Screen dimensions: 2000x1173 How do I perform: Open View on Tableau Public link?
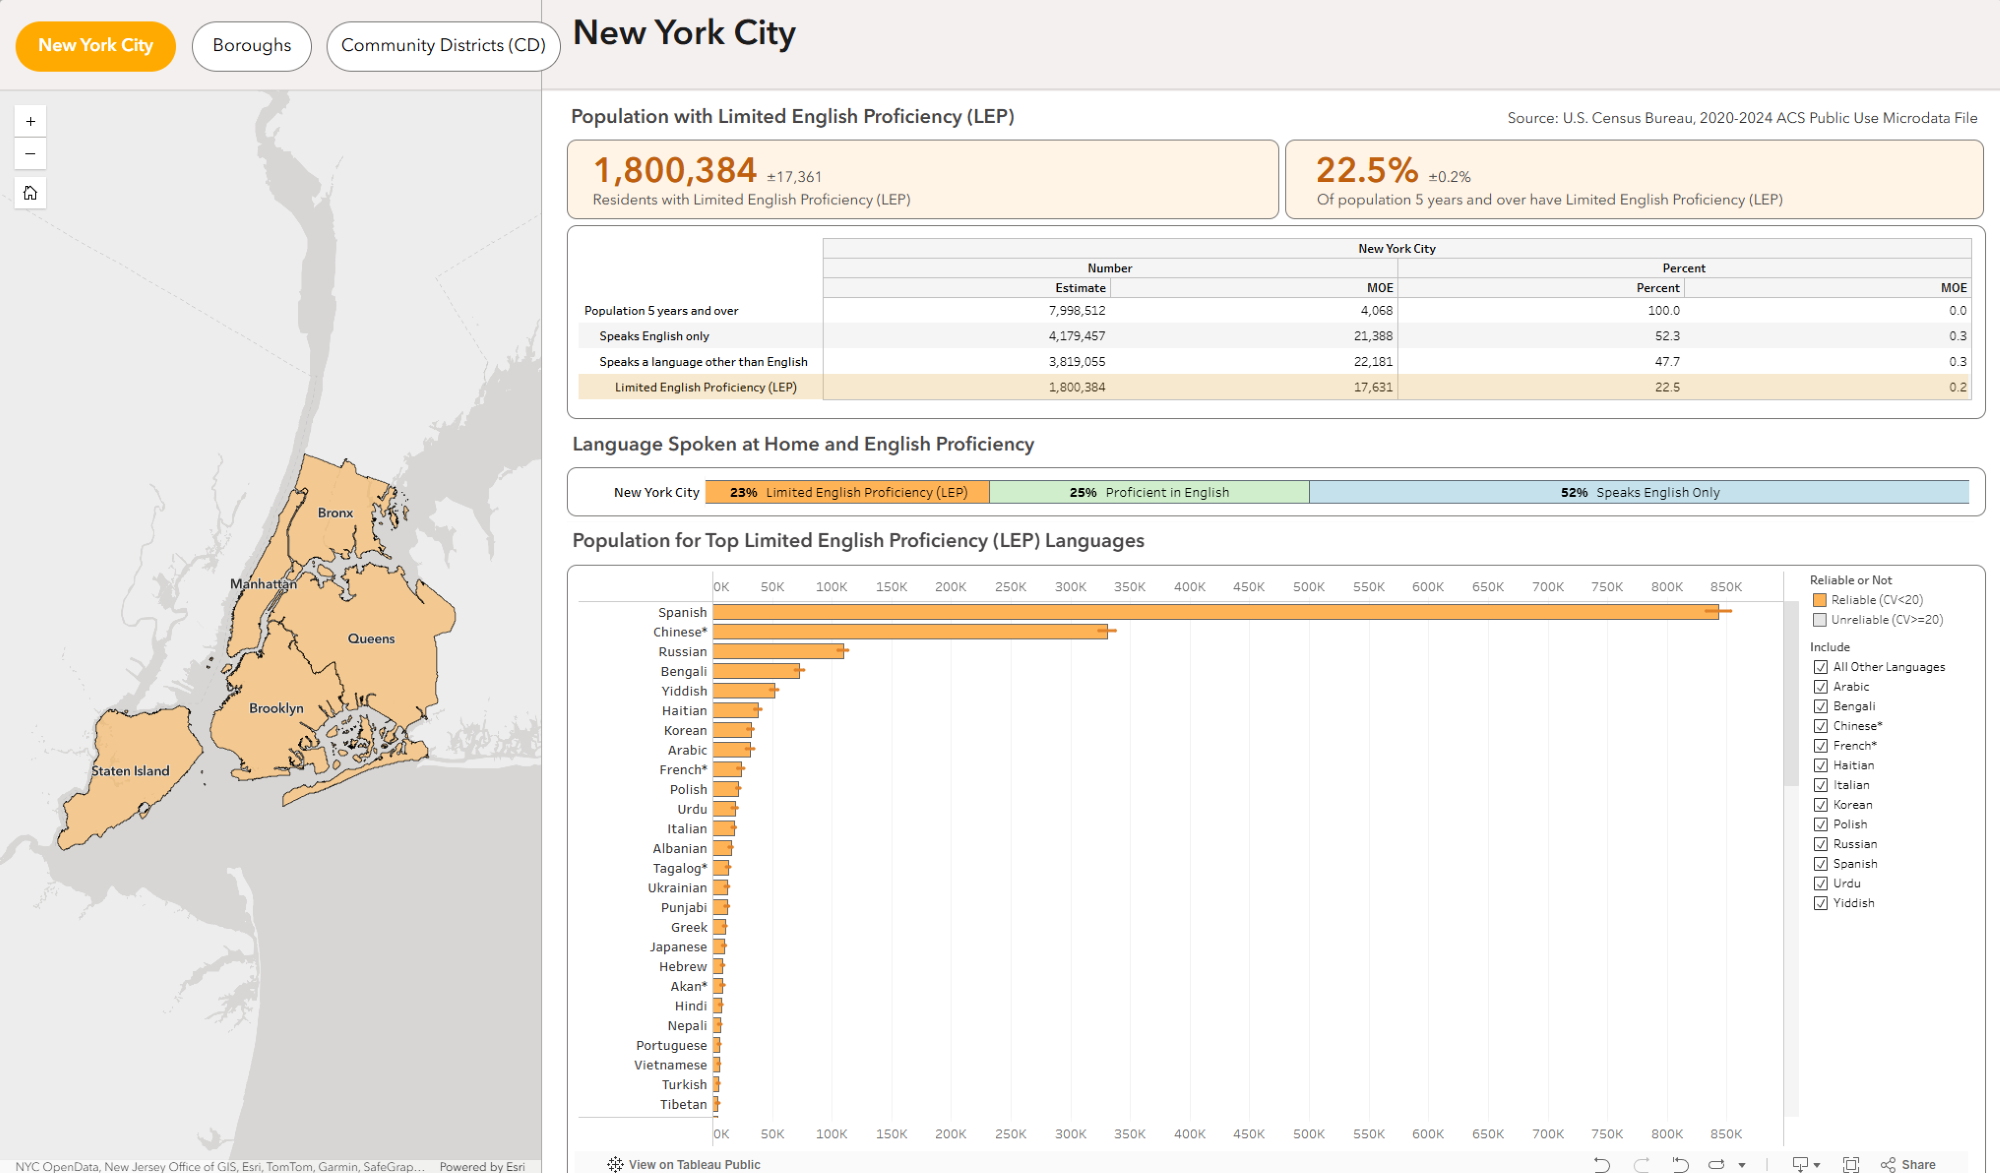pyautogui.click(x=694, y=1164)
